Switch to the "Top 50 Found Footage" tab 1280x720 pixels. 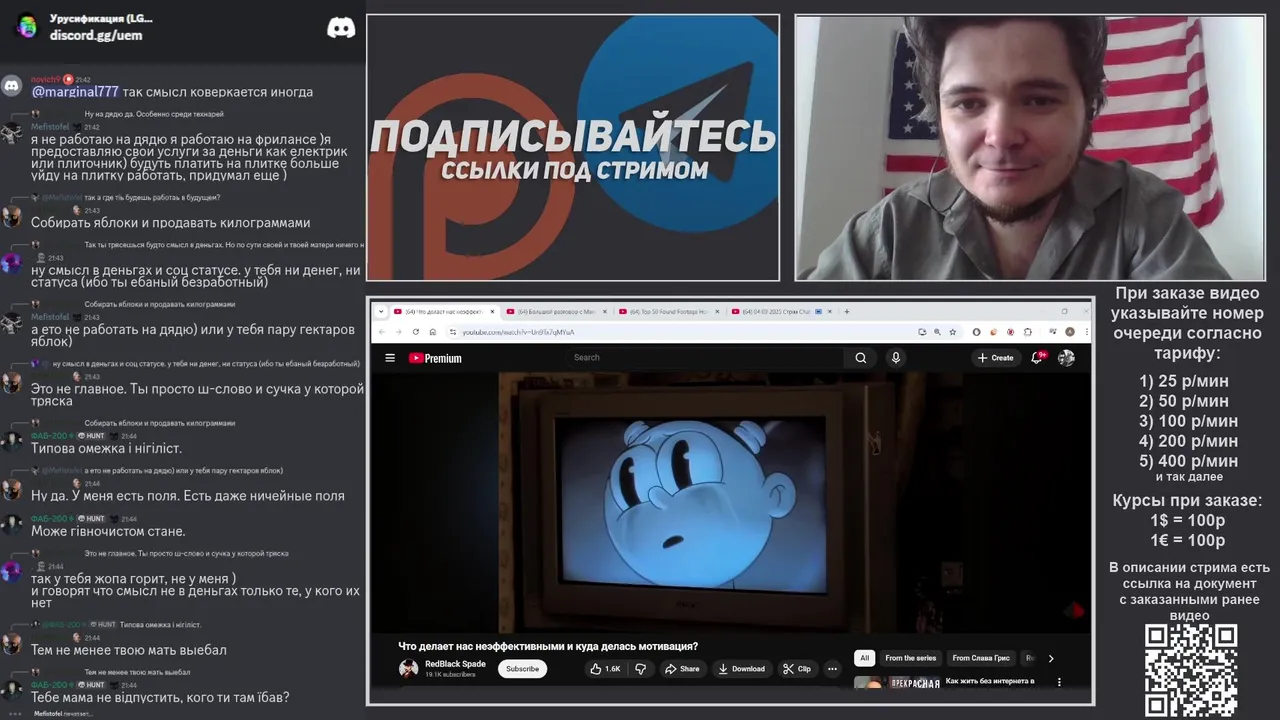coord(668,312)
